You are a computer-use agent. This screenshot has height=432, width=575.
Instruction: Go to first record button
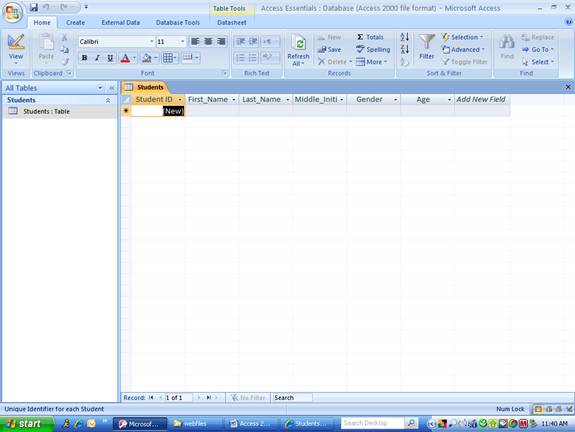(151, 398)
